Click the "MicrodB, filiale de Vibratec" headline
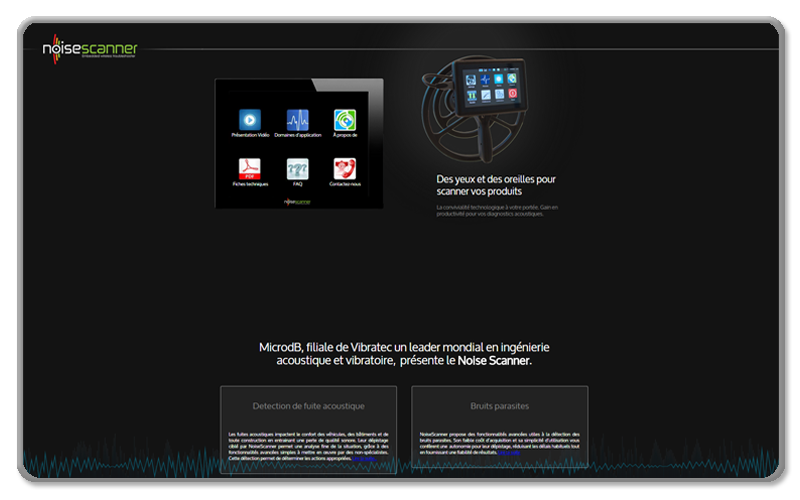Viewport: 800px width, 500px height. coord(404,354)
